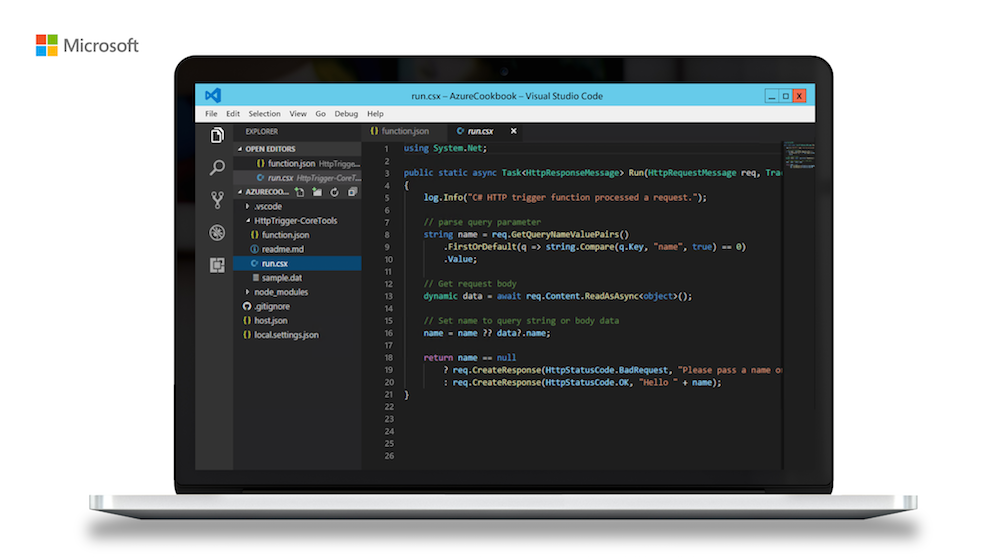Click the braces icon on the function.json tab

coord(374,131)
